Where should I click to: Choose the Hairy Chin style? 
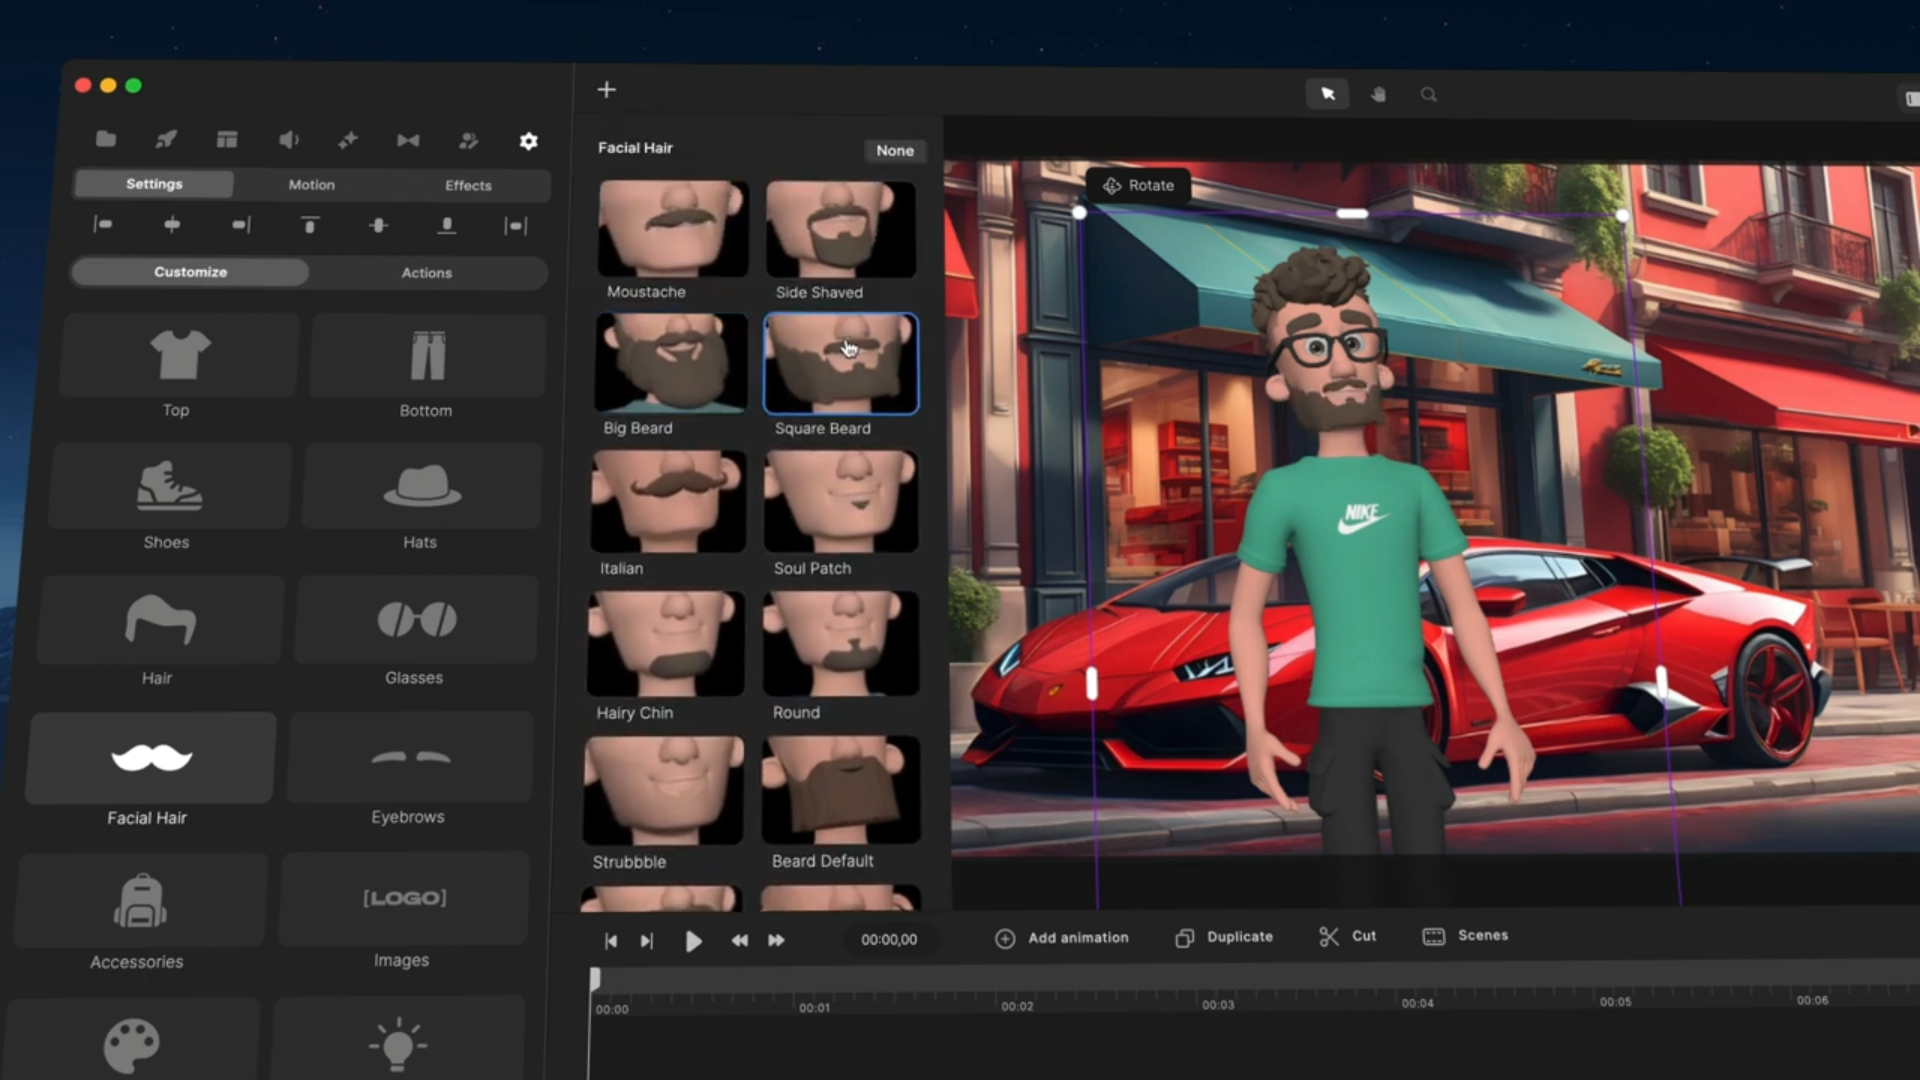click(666, 643)
